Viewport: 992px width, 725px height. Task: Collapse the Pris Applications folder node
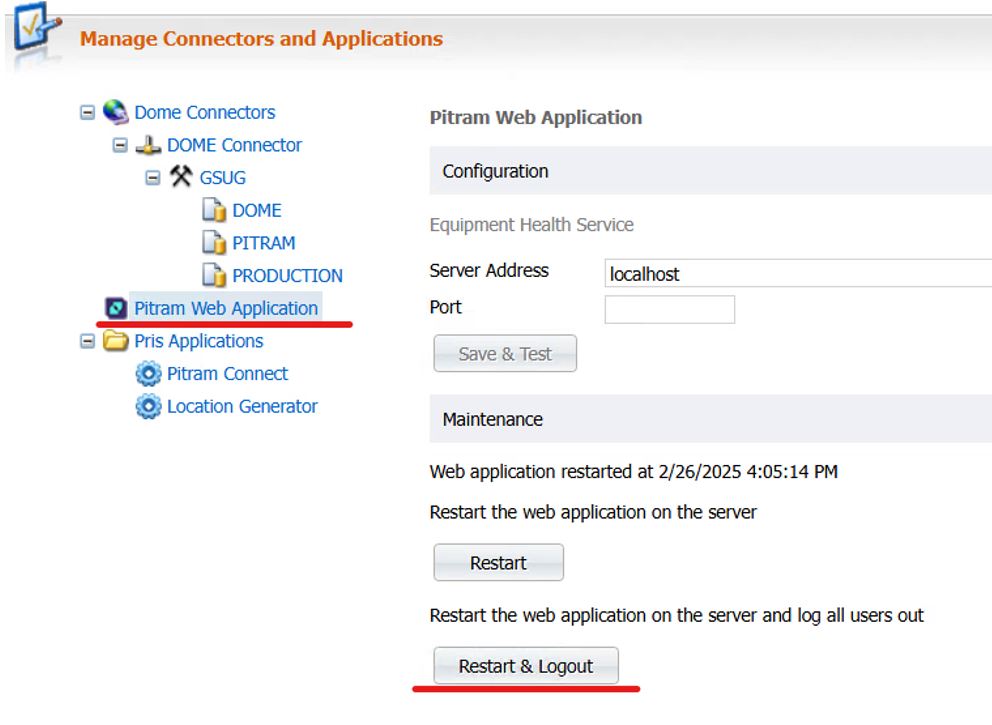88,341
